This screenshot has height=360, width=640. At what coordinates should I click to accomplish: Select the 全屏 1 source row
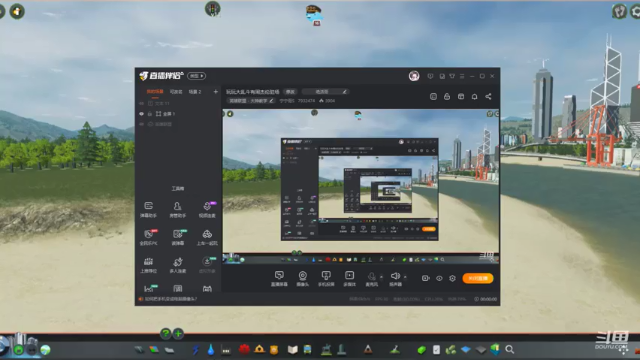[178, 114]
